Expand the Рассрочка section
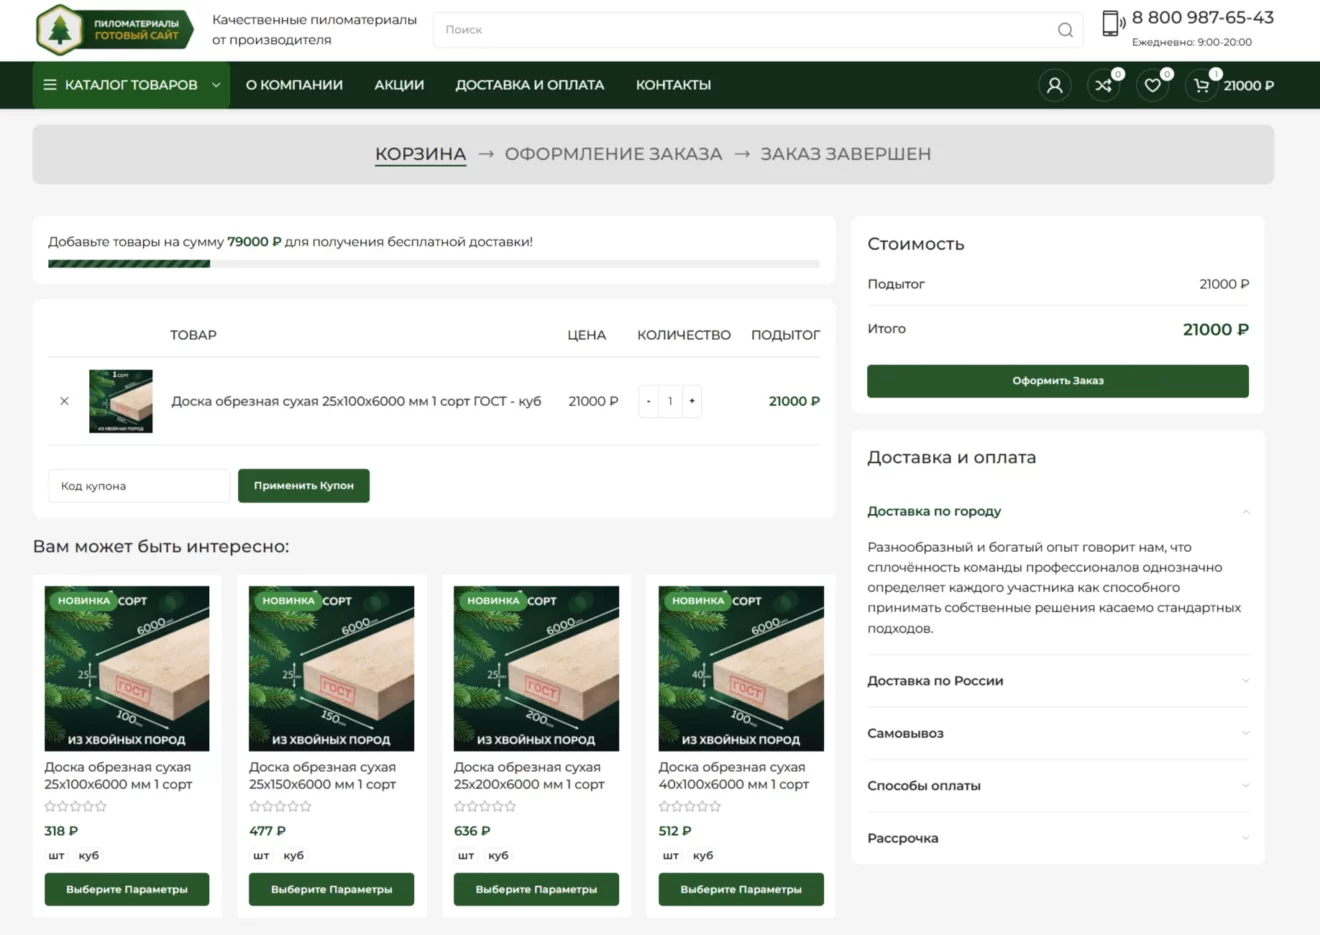The width and height of the screenshot is (1320, 935). (x=1058, y=838)
